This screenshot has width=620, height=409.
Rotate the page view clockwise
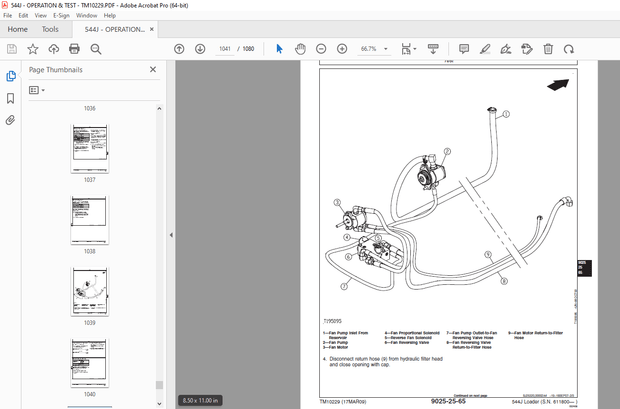tap(569, 49)
